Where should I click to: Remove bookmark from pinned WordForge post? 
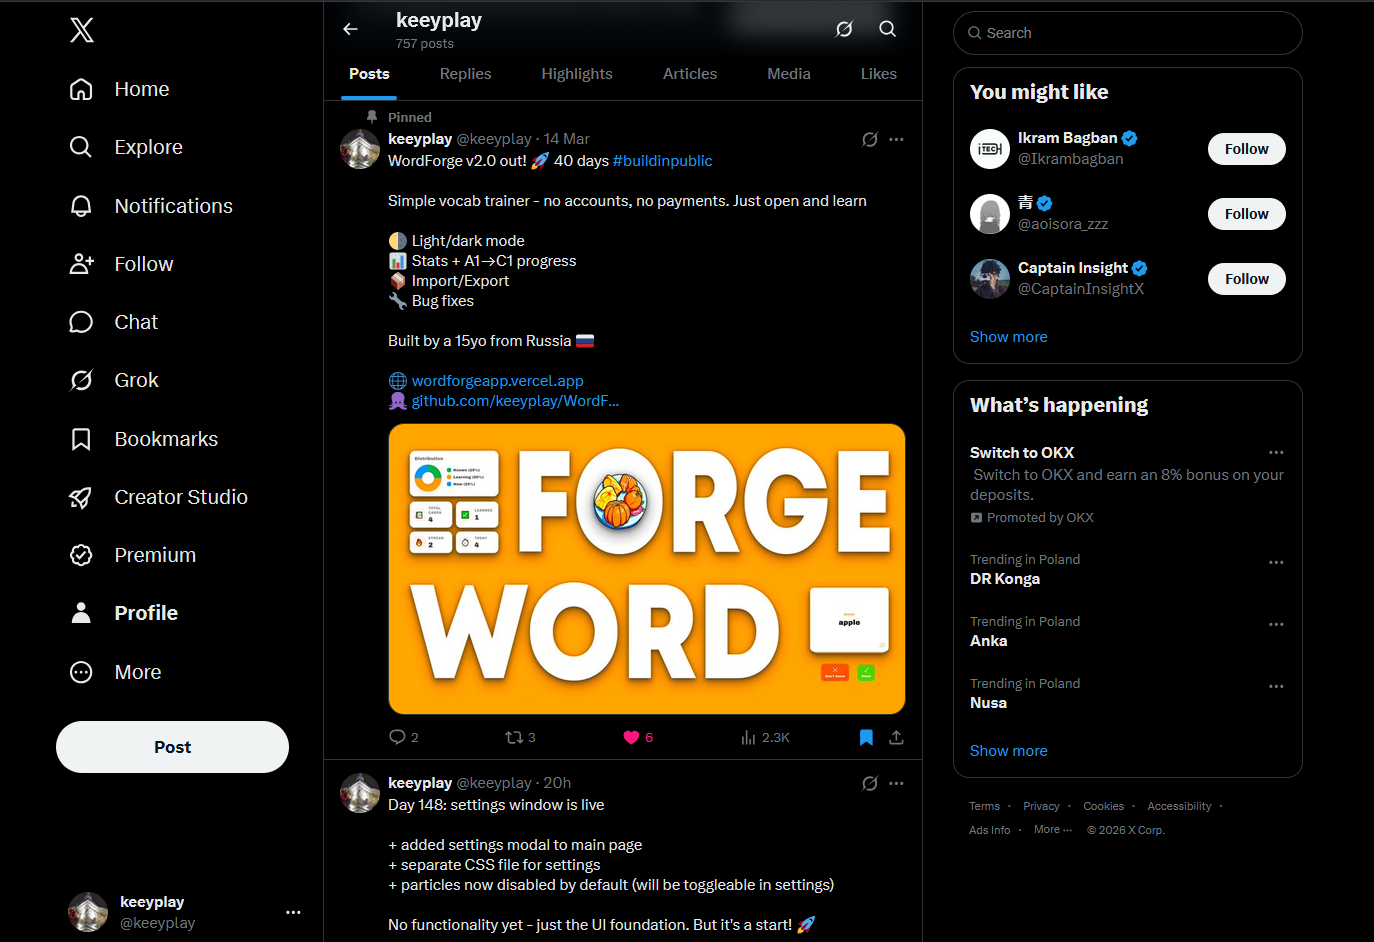[866, 737]
